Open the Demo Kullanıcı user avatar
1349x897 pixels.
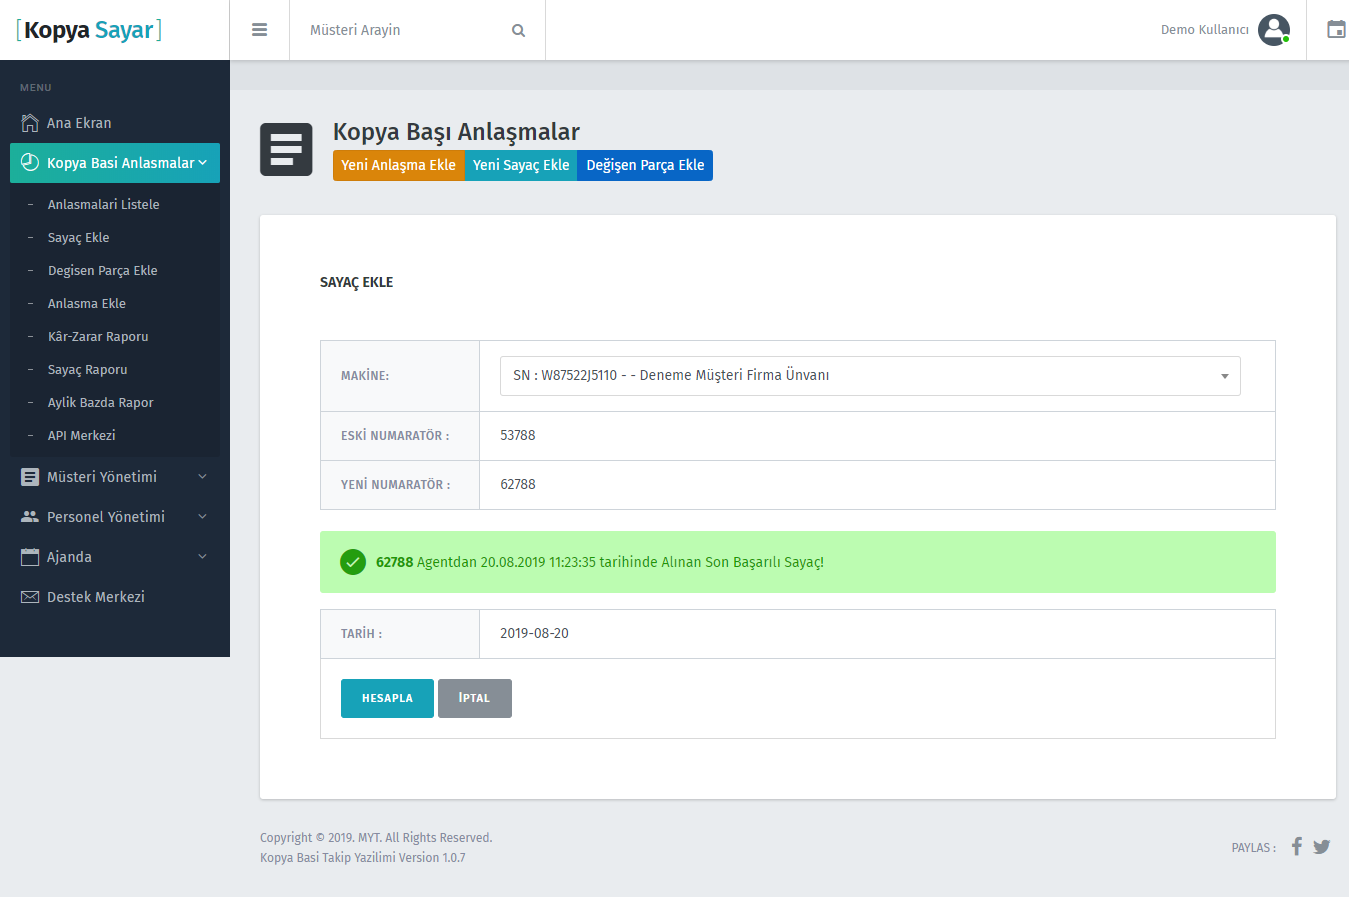(1273, 30)
